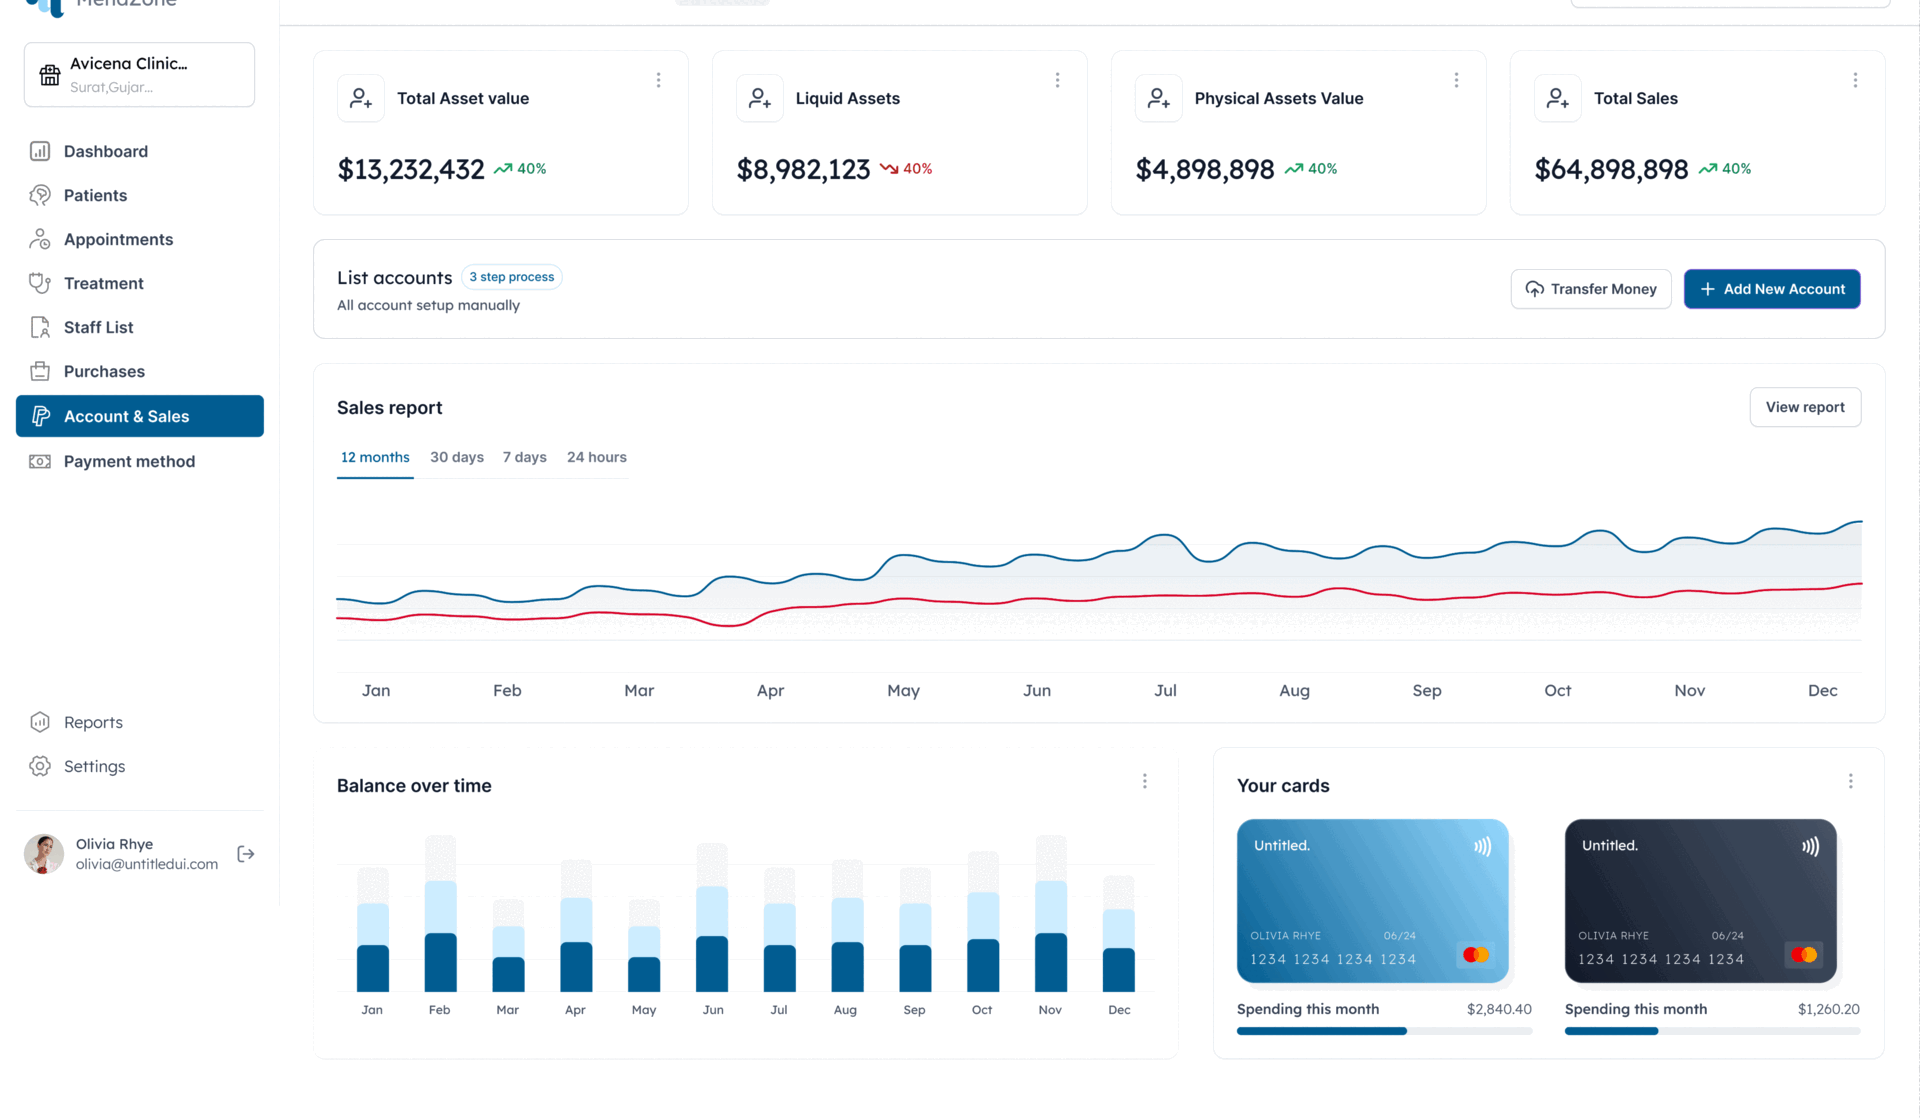Open the Avicena Clinic selector

(x=139, y=75)
